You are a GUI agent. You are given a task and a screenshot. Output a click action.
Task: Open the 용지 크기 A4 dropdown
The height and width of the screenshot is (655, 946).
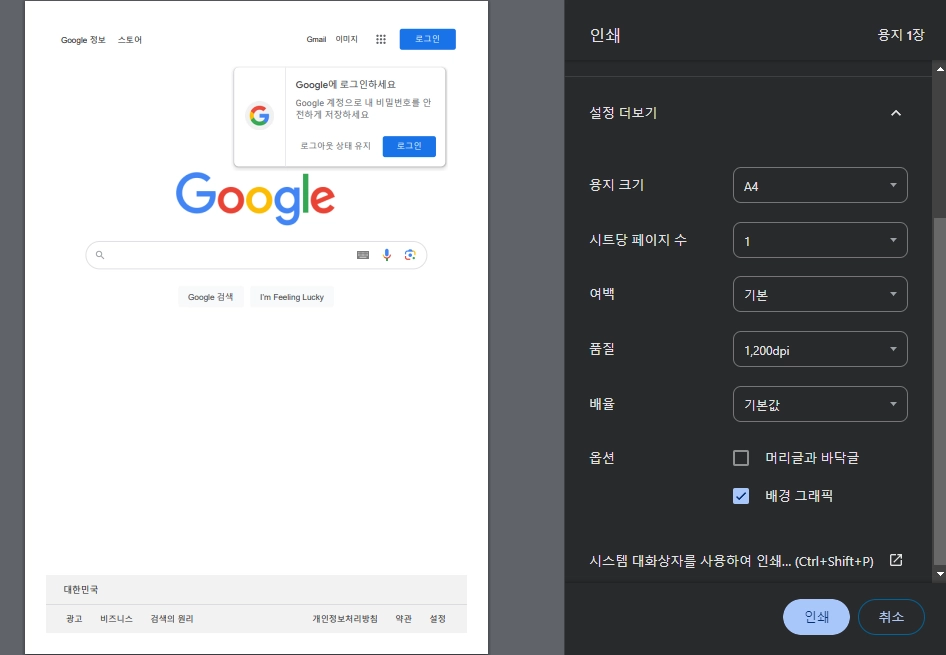[x=820, y=185]
